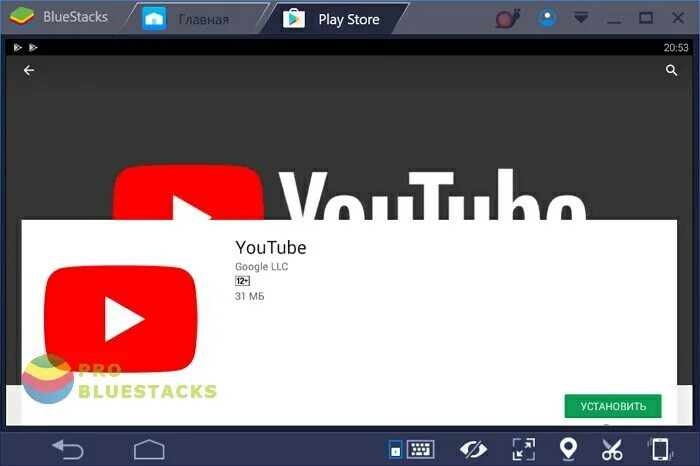Screen dimensions: 700x466
Task: Toggle the crossed-eye visibility icon
Action: [473, 449]
